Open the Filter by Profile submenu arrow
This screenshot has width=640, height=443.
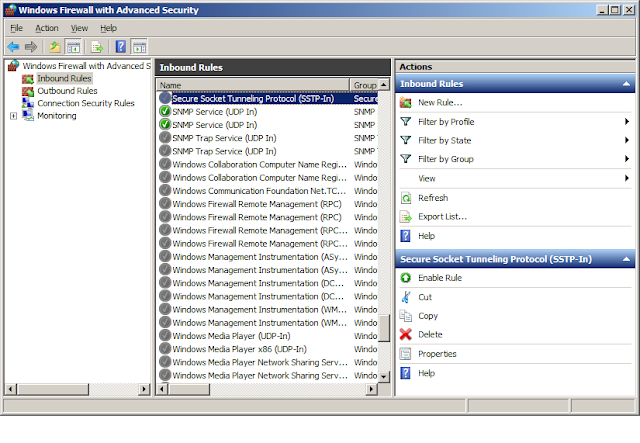click(627, 122)
